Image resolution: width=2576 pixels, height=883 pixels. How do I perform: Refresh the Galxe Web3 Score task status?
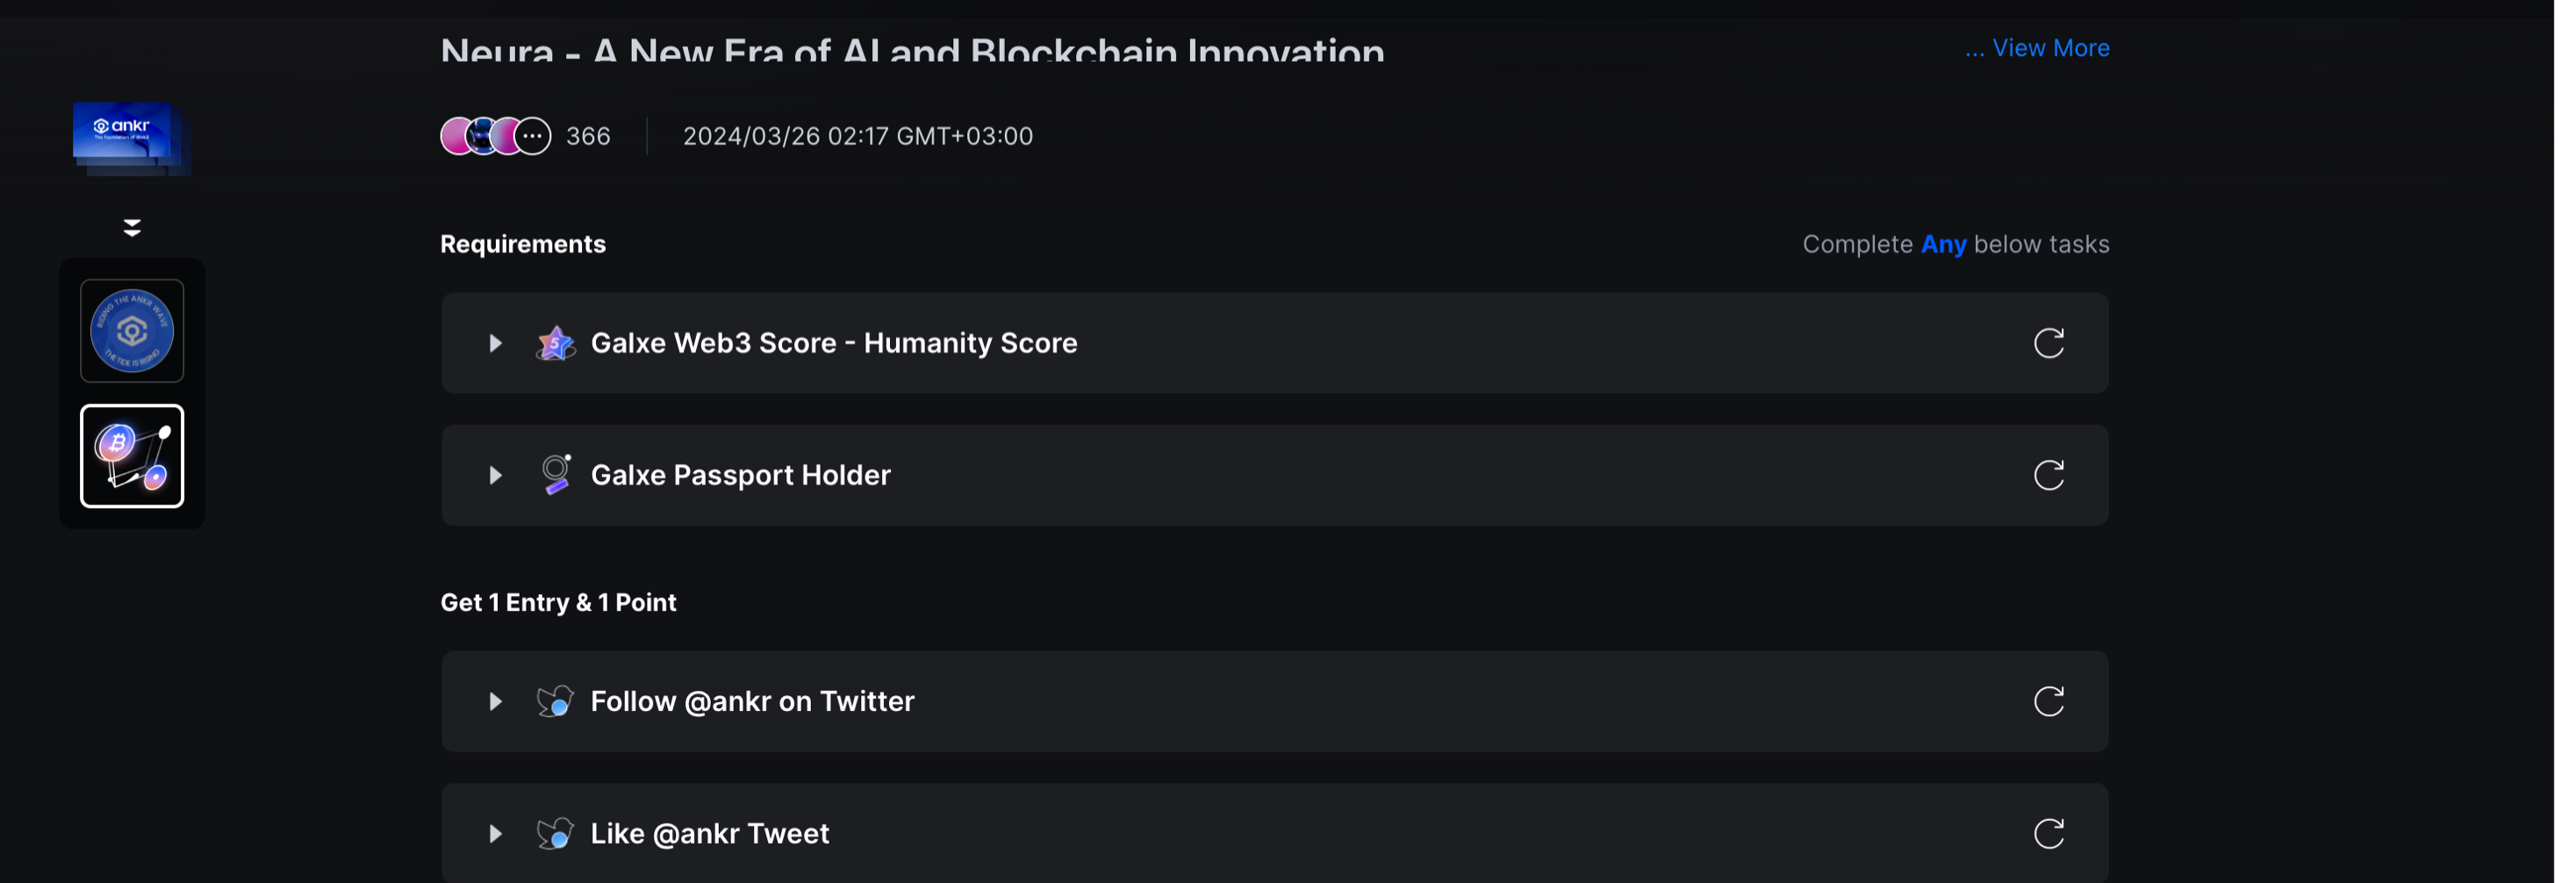(2048, 343)
